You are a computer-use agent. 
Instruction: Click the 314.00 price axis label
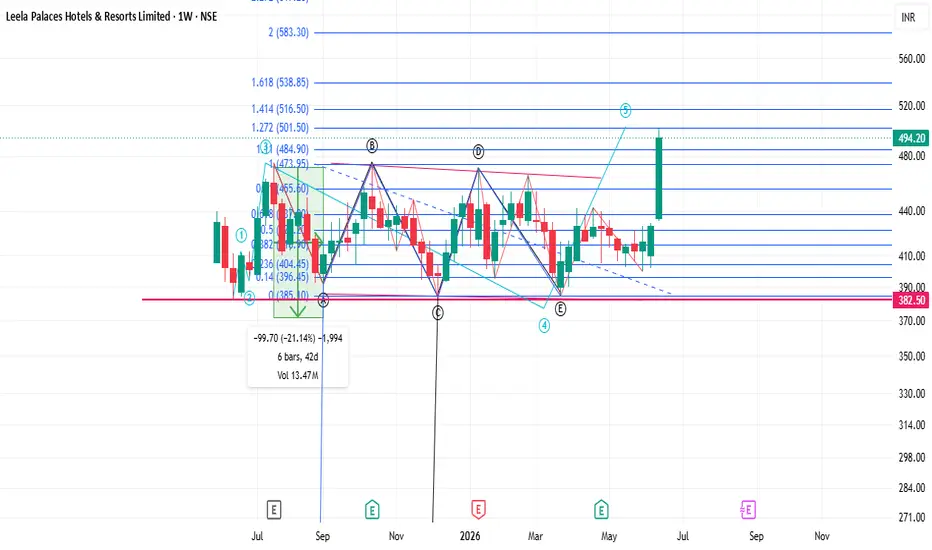click(x=911, y=425)
